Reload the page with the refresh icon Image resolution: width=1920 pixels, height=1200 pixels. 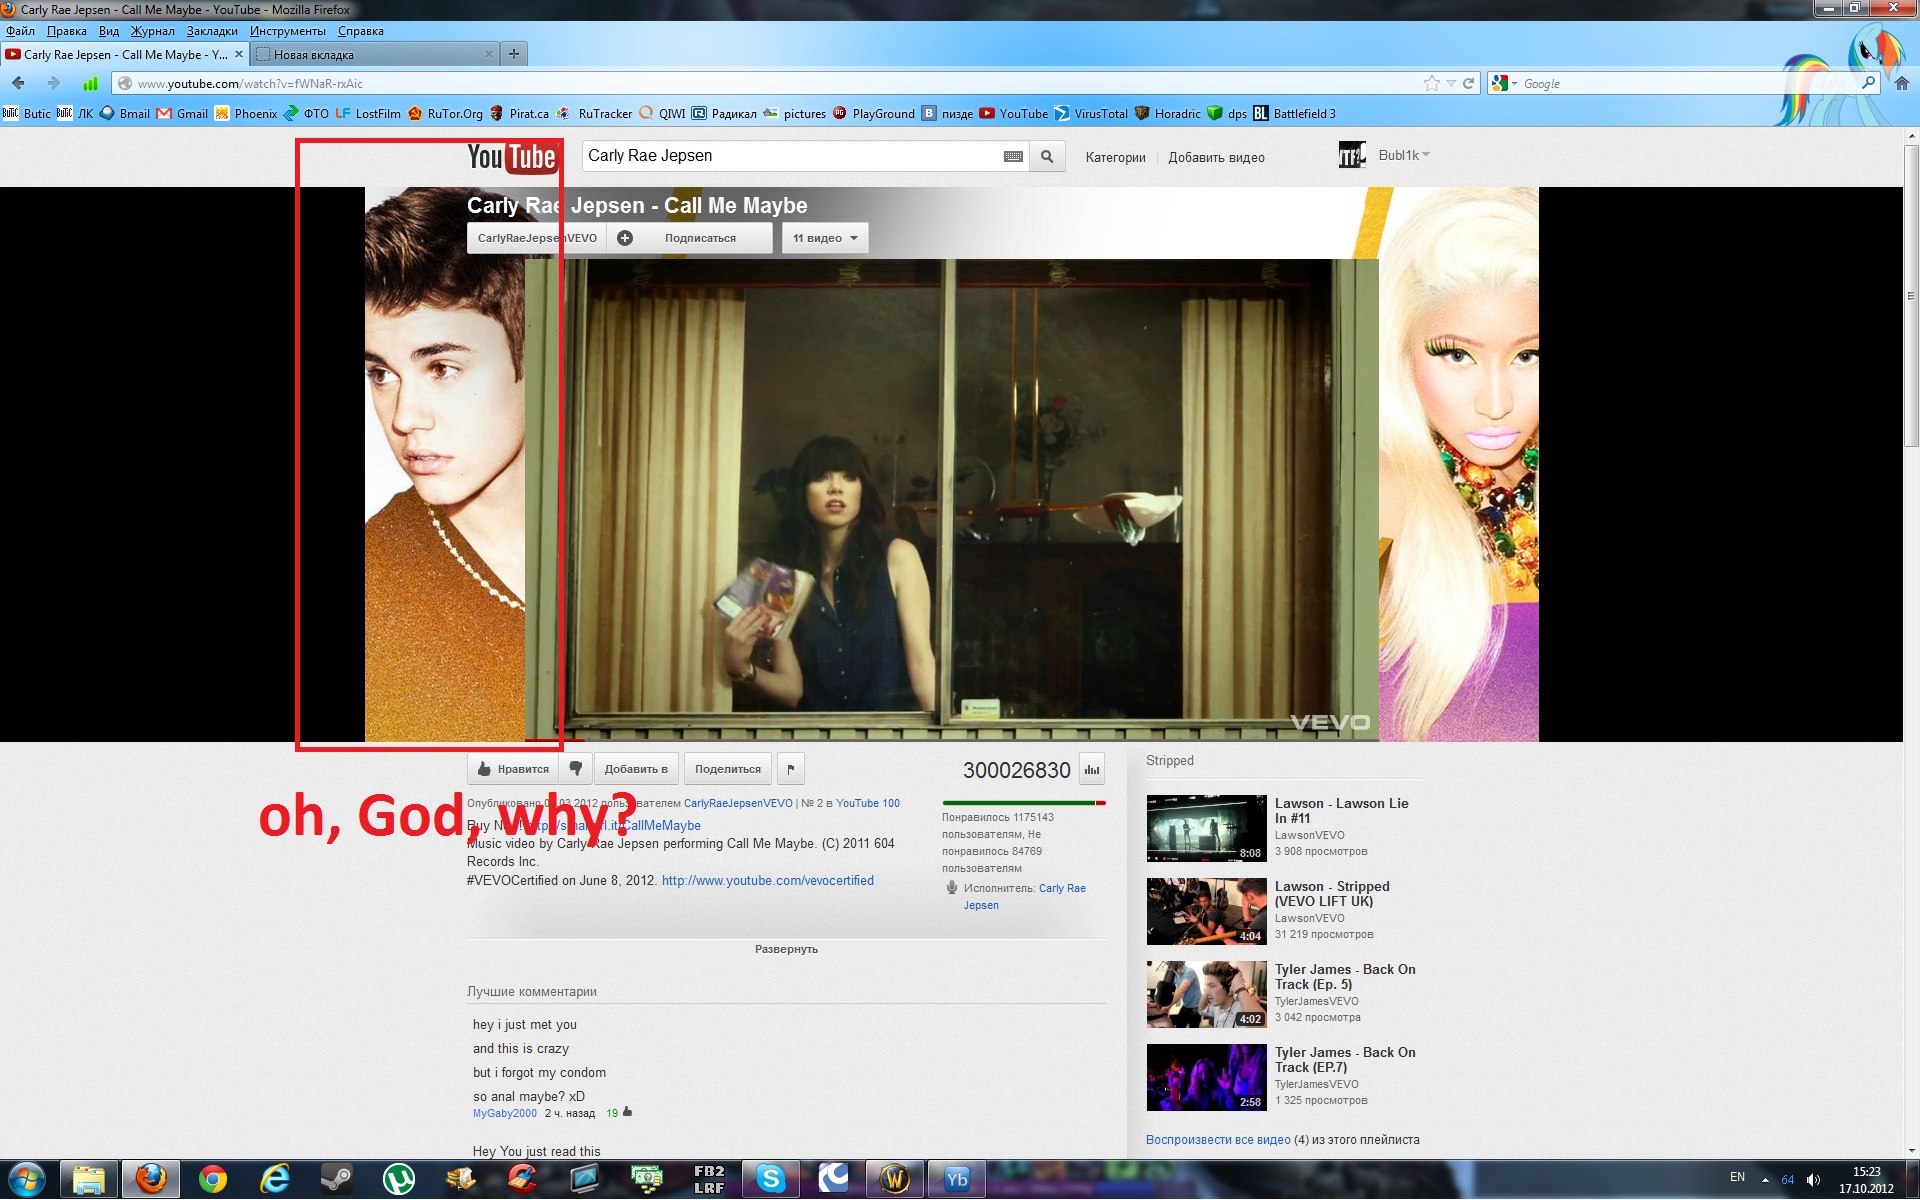point(1468,84)
